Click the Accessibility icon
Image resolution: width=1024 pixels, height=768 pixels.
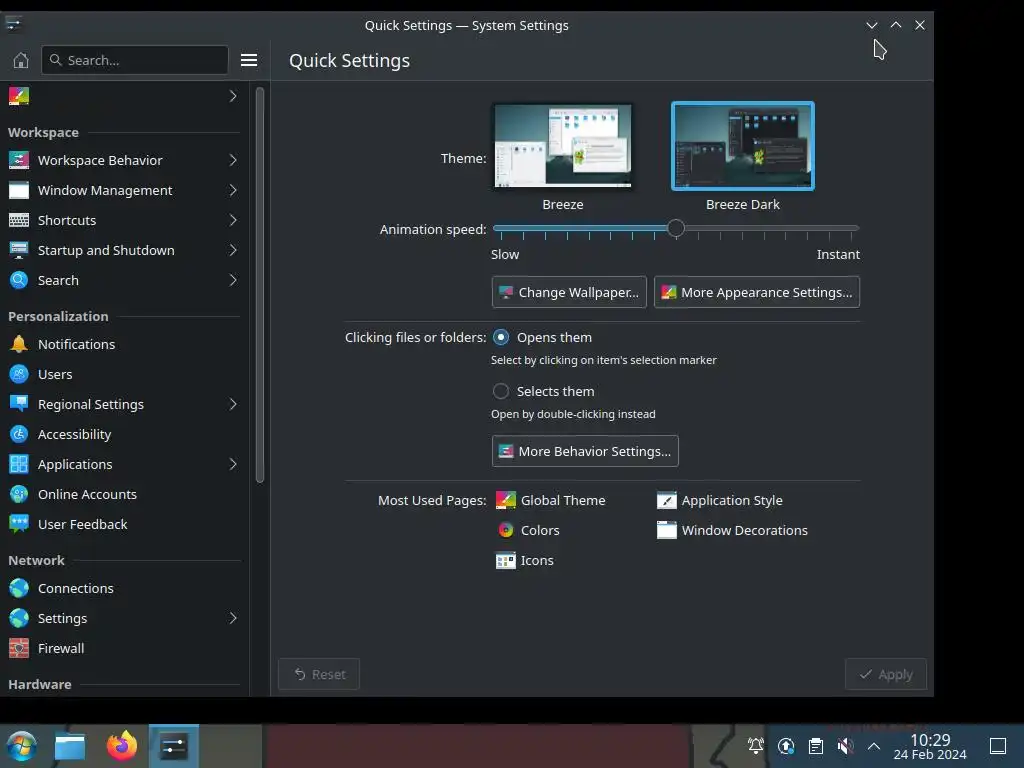click(x=19, y=434)
